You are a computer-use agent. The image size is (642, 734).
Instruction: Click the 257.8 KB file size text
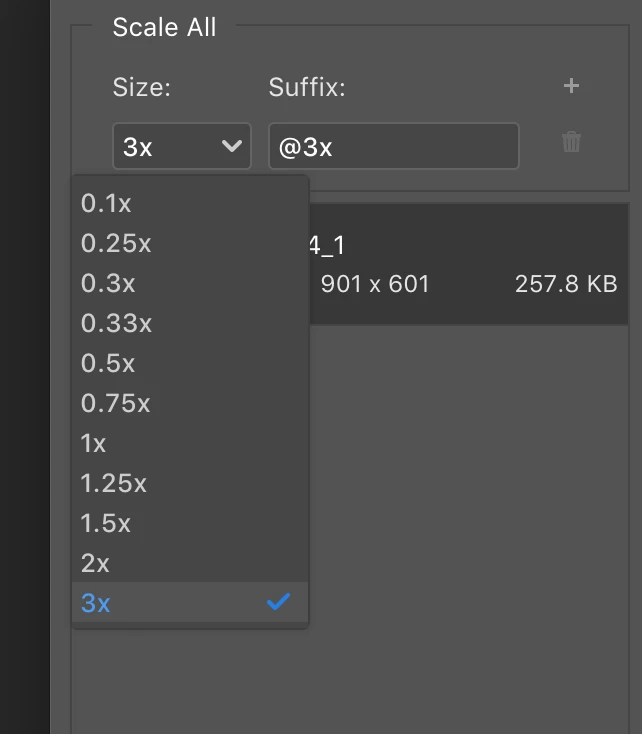pos(566,284)
